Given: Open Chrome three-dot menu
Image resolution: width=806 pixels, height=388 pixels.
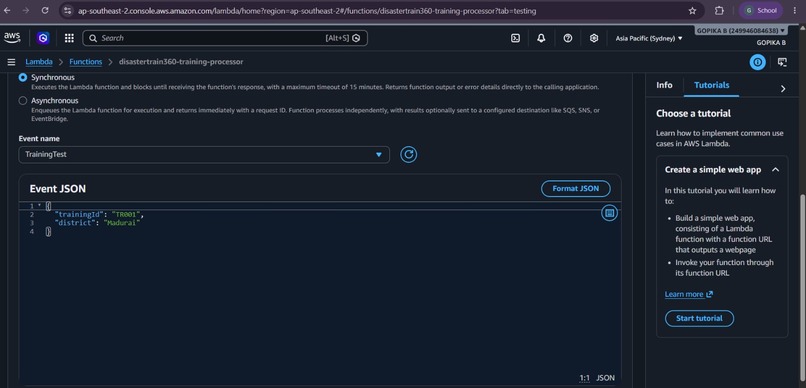Looking at the screenshot, I should tap(794, 10).
